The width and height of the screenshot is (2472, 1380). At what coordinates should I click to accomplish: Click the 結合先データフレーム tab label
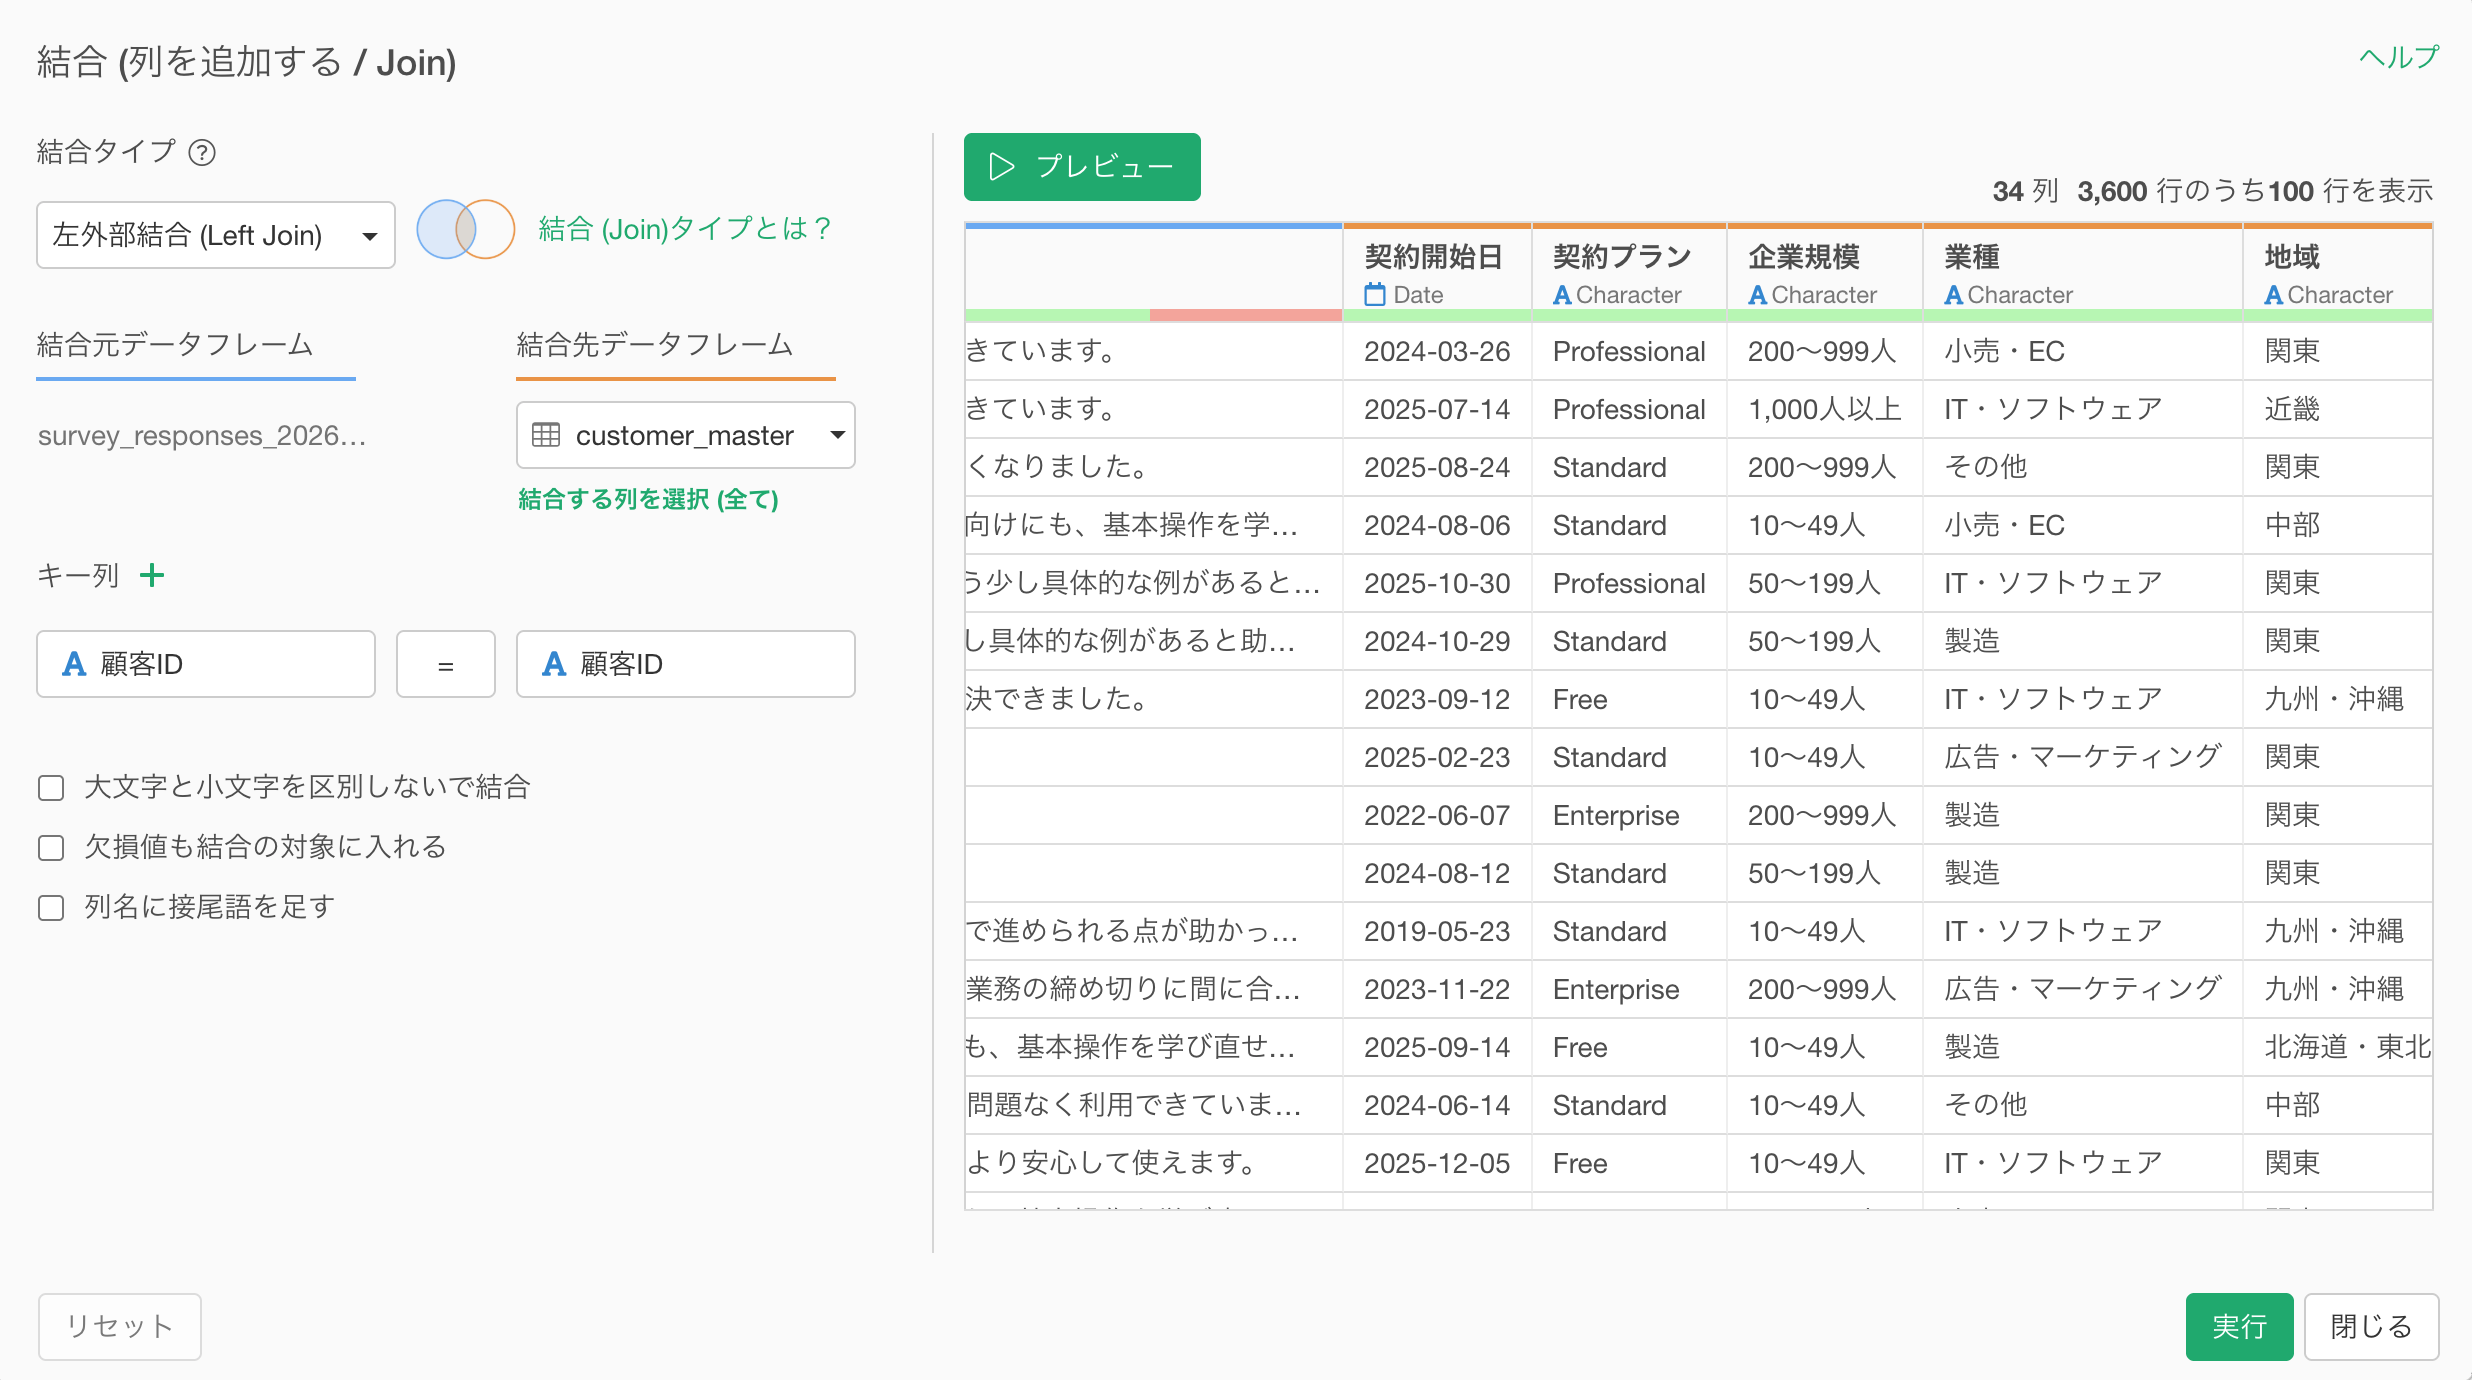click(x=655, y=345)
